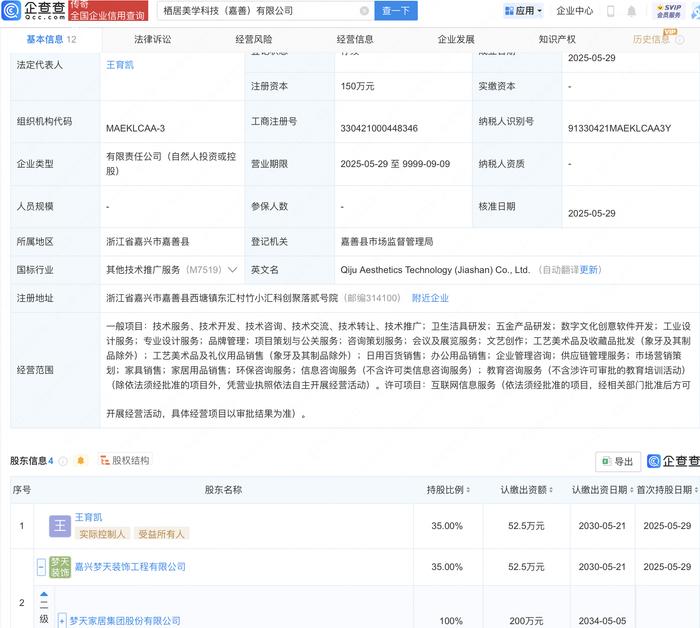Click the level up arrow in row 2

tap(44, 594)
